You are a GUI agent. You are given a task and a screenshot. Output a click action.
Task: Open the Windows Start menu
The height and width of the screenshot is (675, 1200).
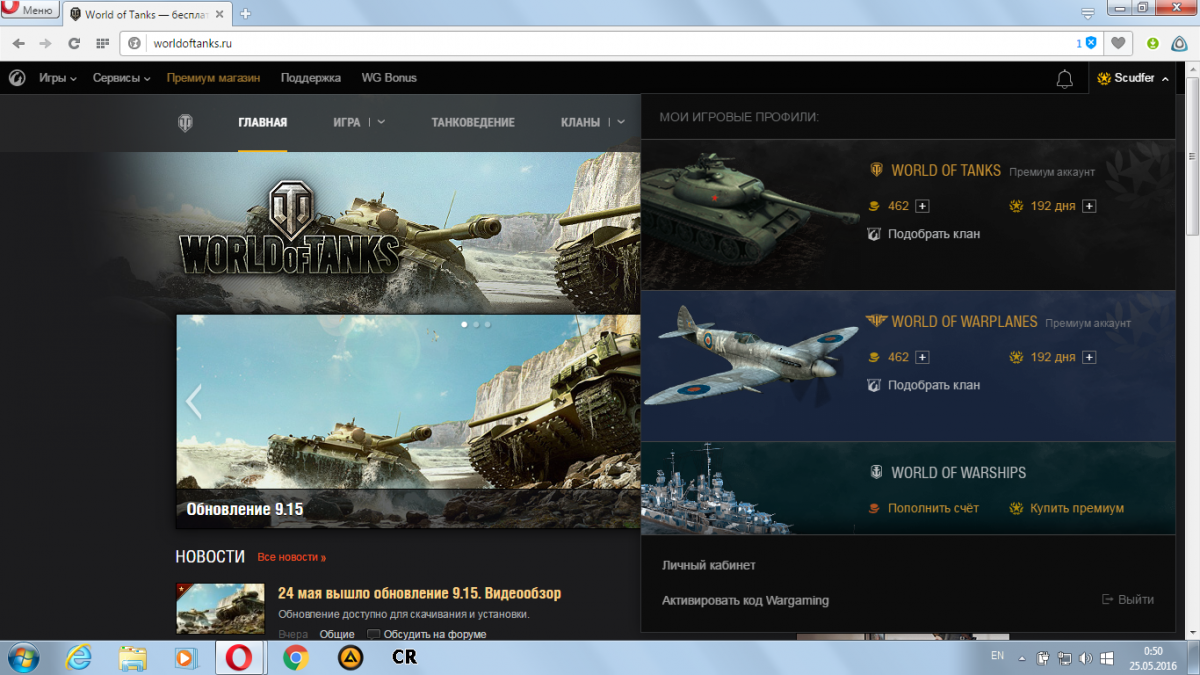pyautogui.click(x=24, y=658)
